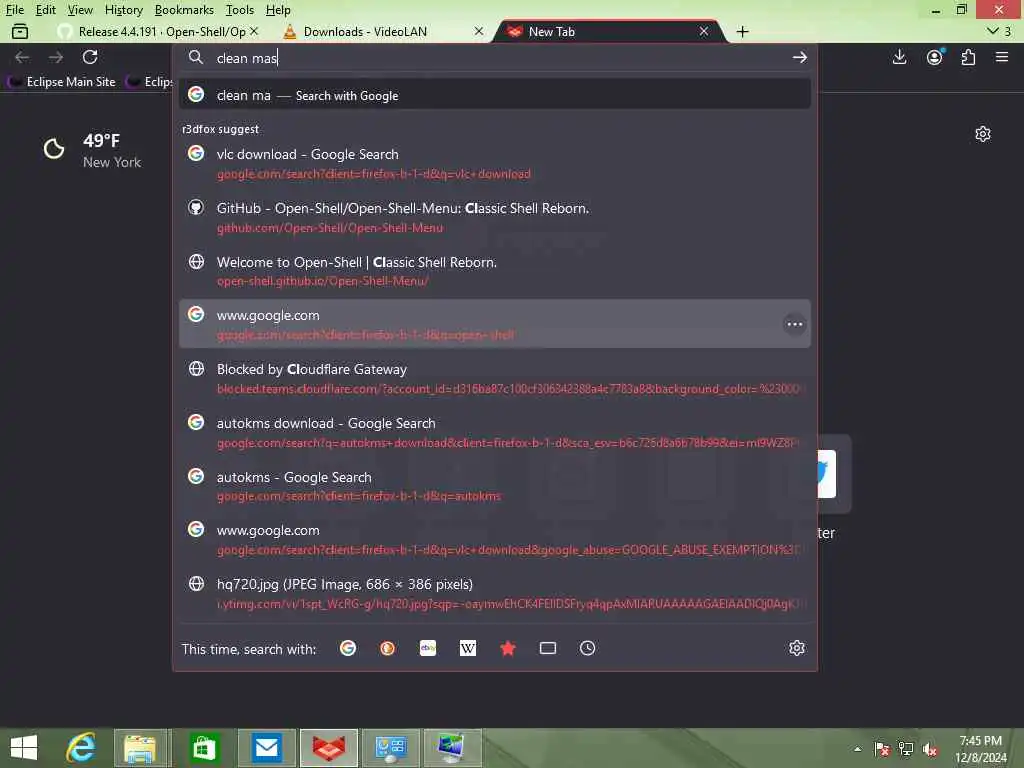The height and width of the screenshot is (768, 1024).
Task: Close the New Tab tab
Action: pos(703,31)
